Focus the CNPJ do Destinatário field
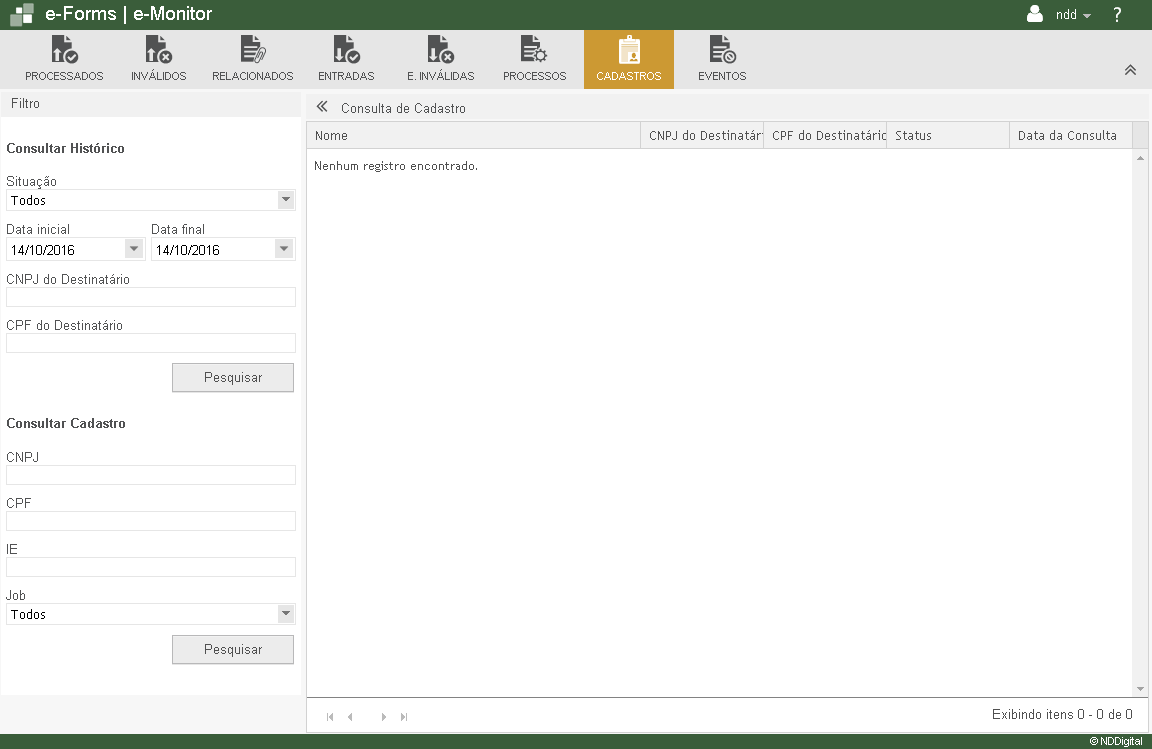 pyautogui.click(x=151, y=297)
